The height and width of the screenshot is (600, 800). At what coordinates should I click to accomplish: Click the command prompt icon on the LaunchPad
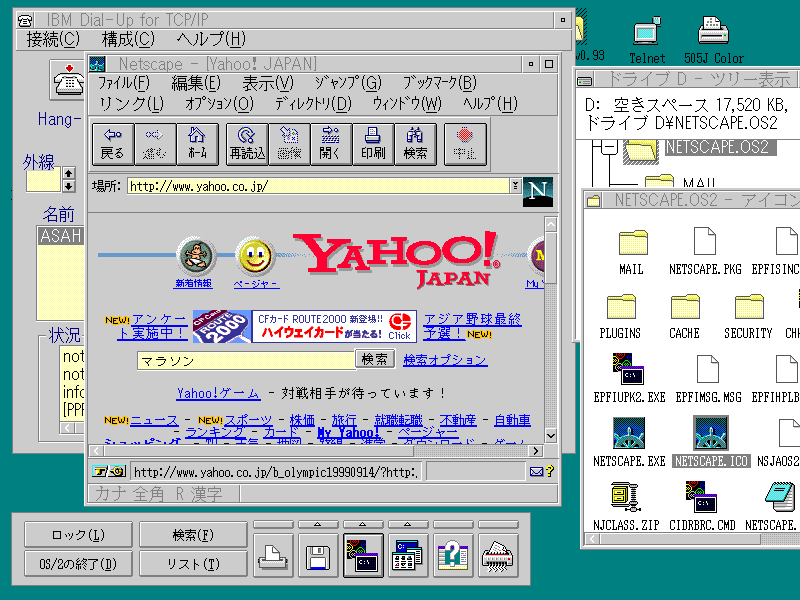coord(363,556)
